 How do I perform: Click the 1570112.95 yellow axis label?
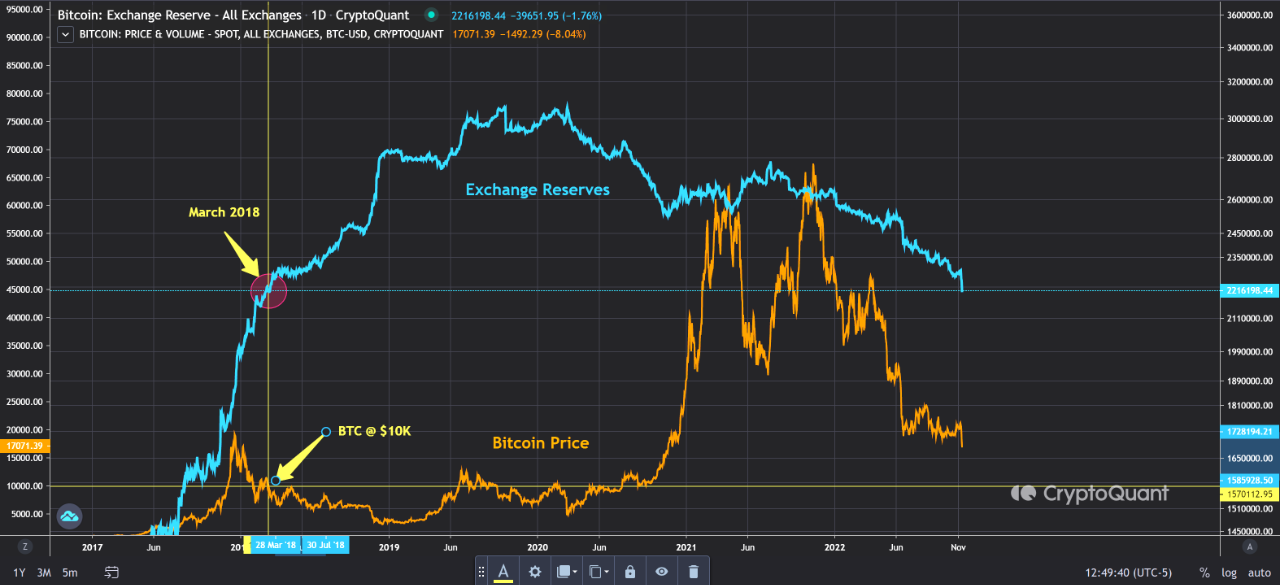[1250, 494]
